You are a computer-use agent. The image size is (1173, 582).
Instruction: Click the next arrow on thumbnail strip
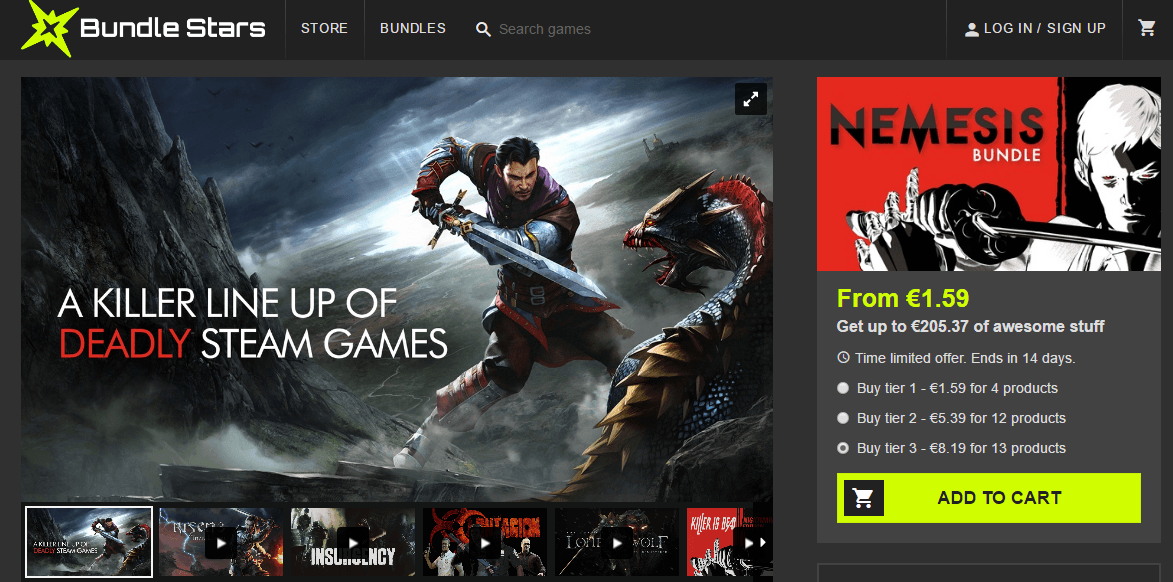point(763,542)
